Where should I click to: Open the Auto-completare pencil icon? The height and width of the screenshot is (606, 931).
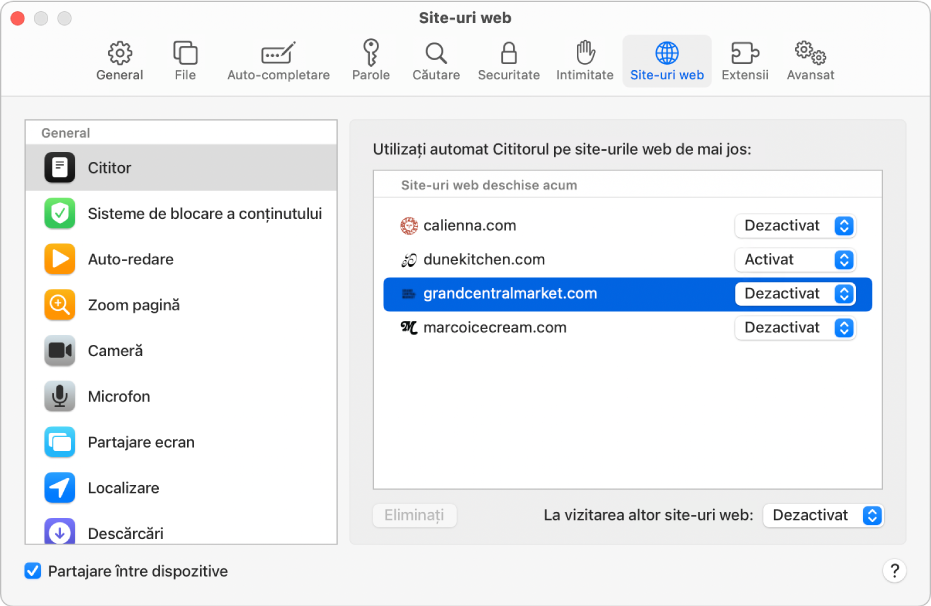278,53
